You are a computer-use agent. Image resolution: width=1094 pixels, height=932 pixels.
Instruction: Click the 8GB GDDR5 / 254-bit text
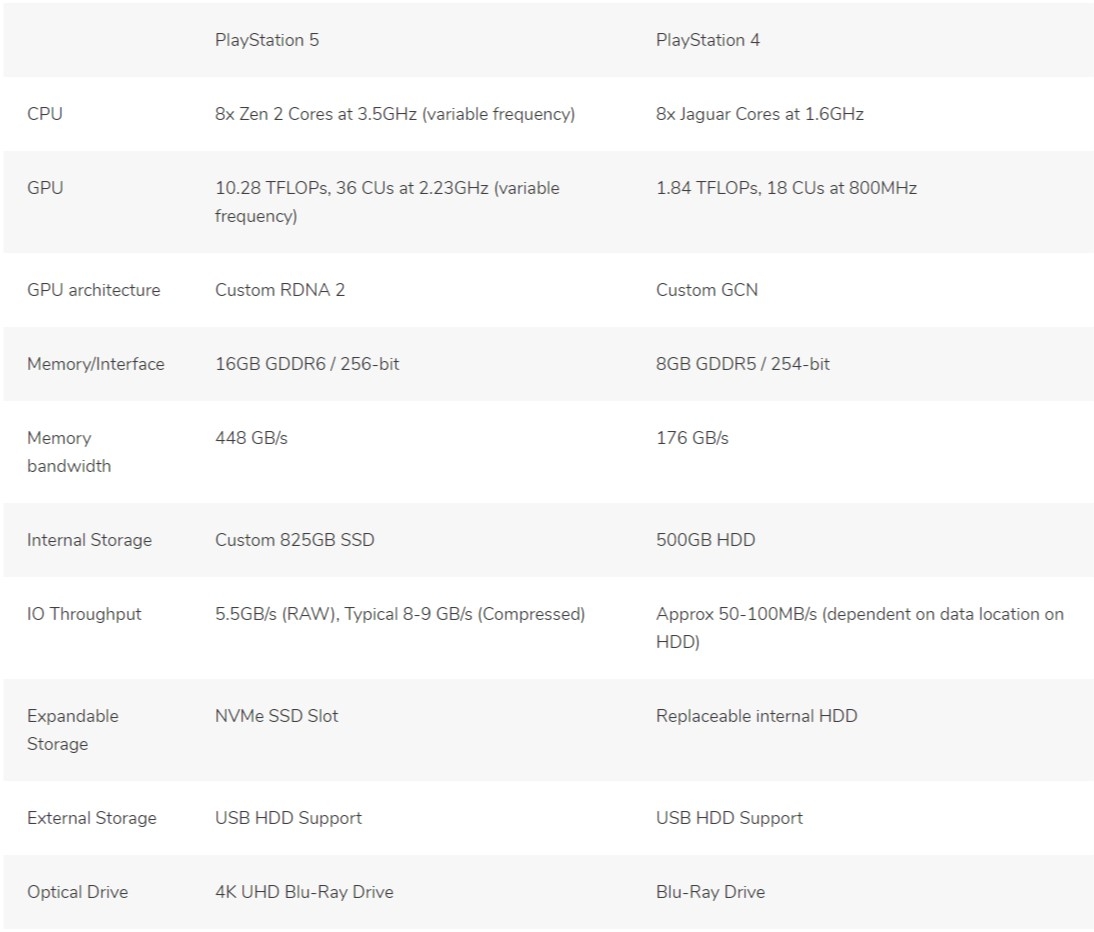[x=742, y=364]
